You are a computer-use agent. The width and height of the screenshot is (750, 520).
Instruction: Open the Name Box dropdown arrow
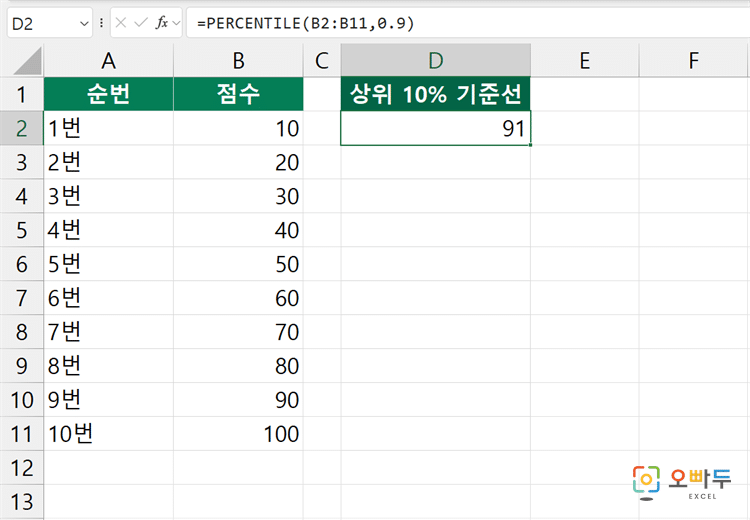84,23
